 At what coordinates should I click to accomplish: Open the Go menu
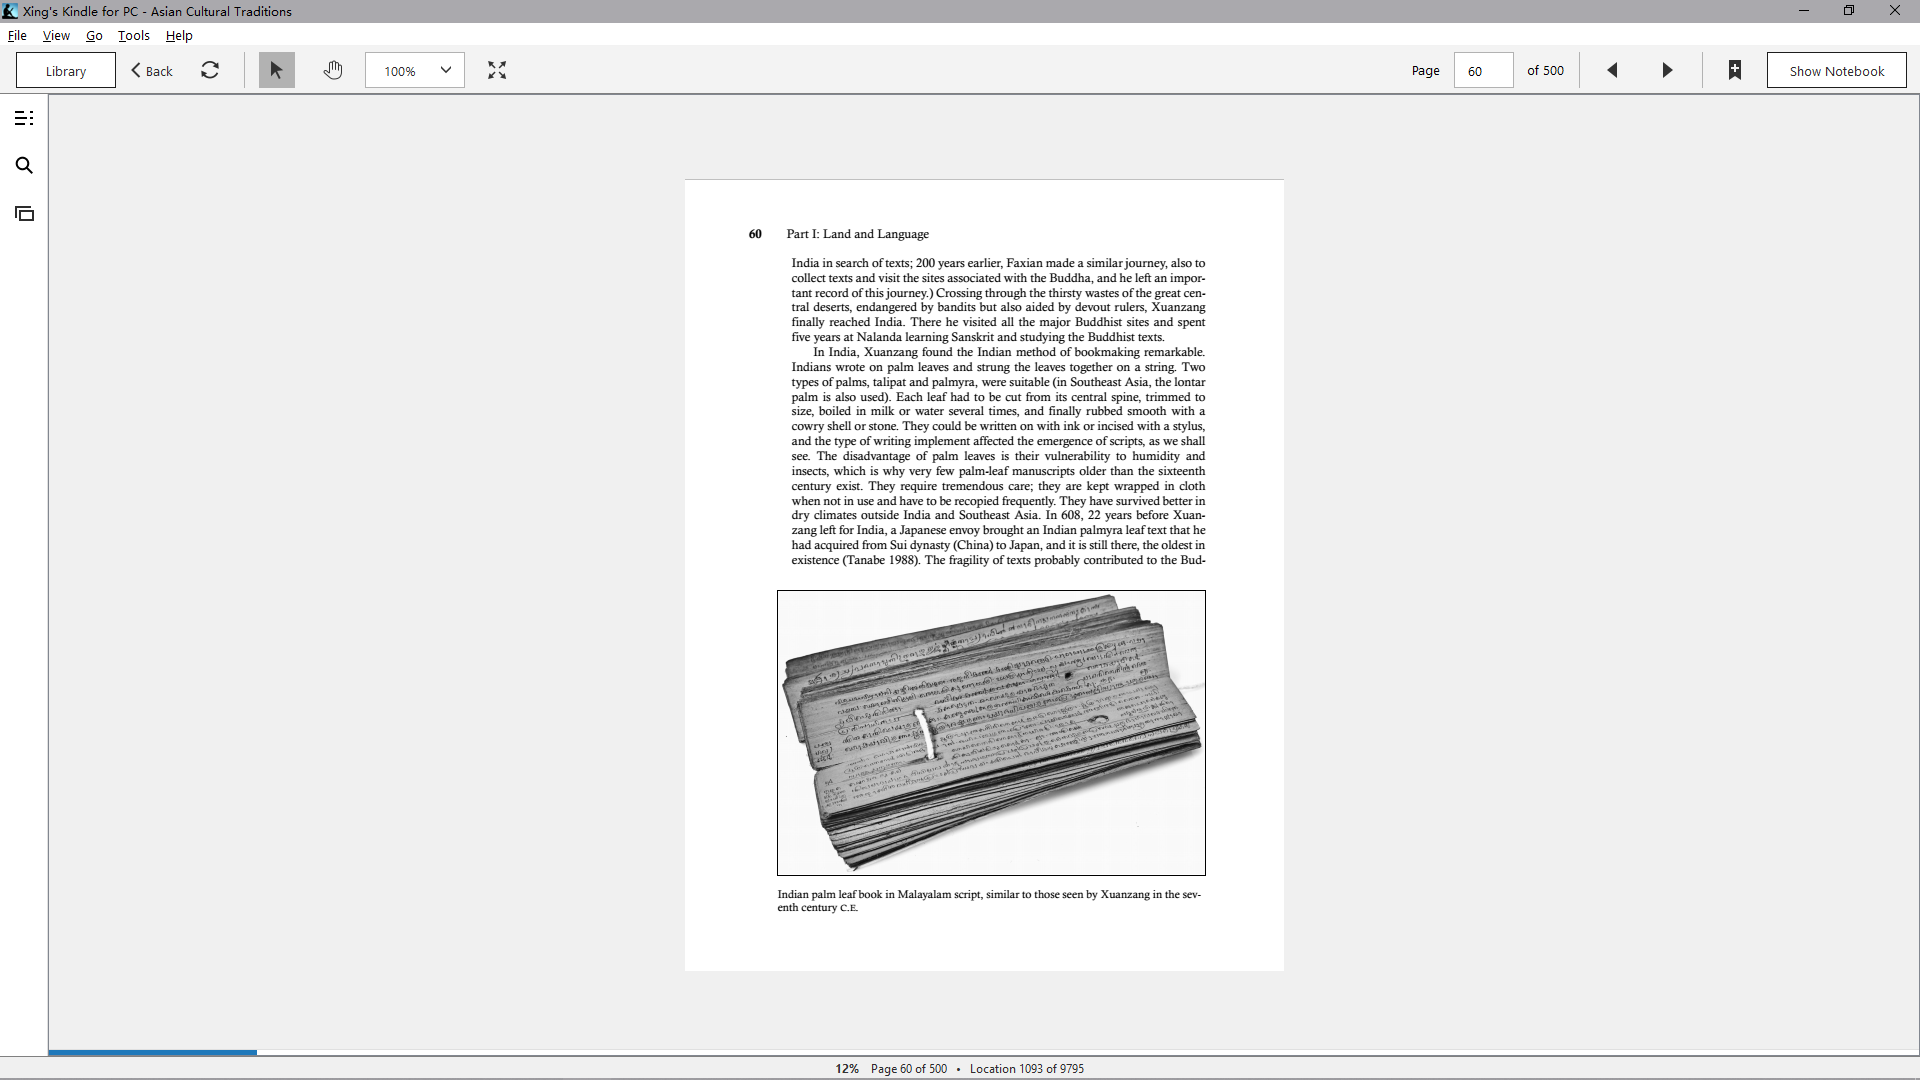click(x=94, y=35)
